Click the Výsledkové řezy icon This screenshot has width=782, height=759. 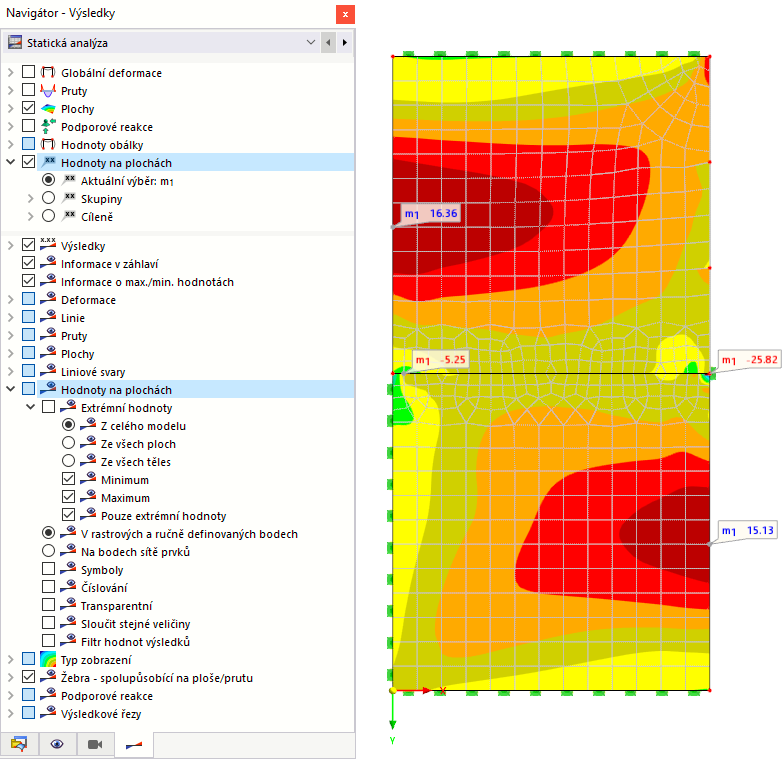tap(48, 713)
